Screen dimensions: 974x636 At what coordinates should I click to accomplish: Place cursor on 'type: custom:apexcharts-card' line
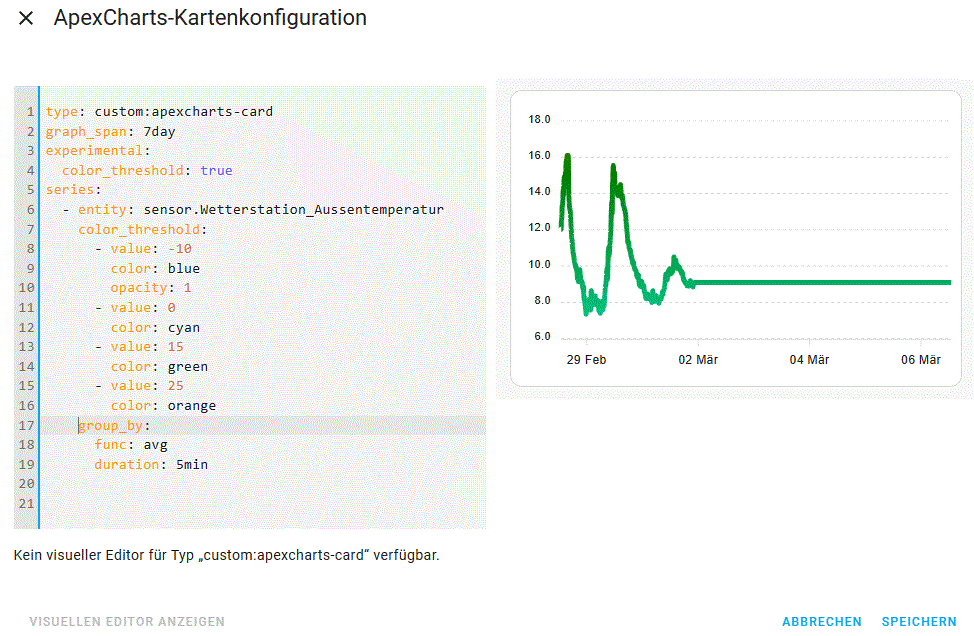click(159, 111)
